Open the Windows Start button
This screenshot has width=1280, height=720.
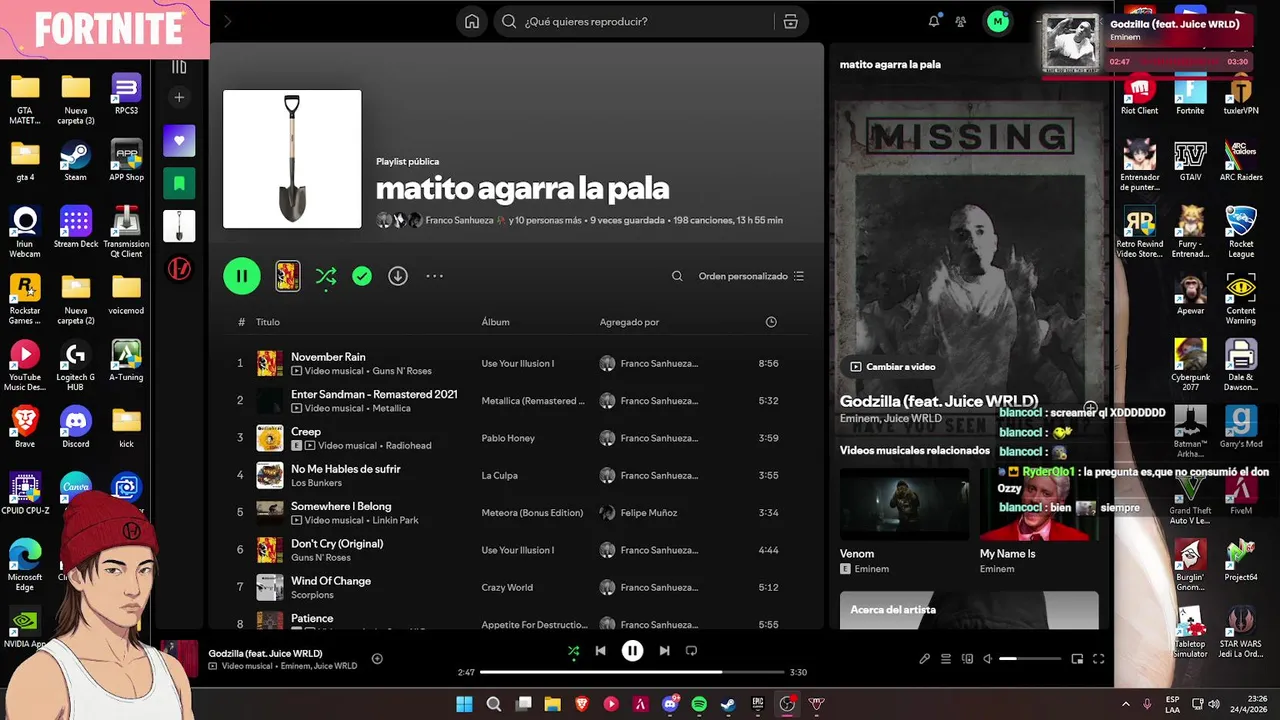465,704
